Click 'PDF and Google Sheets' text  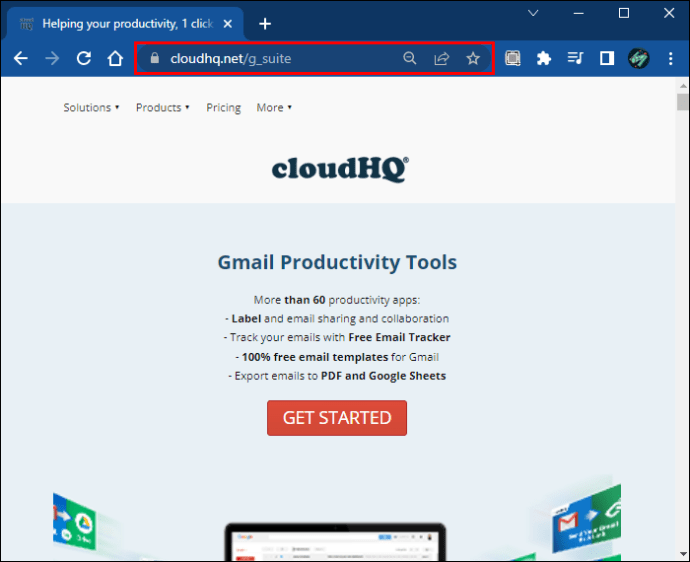pyautogui.click(x=383, y=376)
